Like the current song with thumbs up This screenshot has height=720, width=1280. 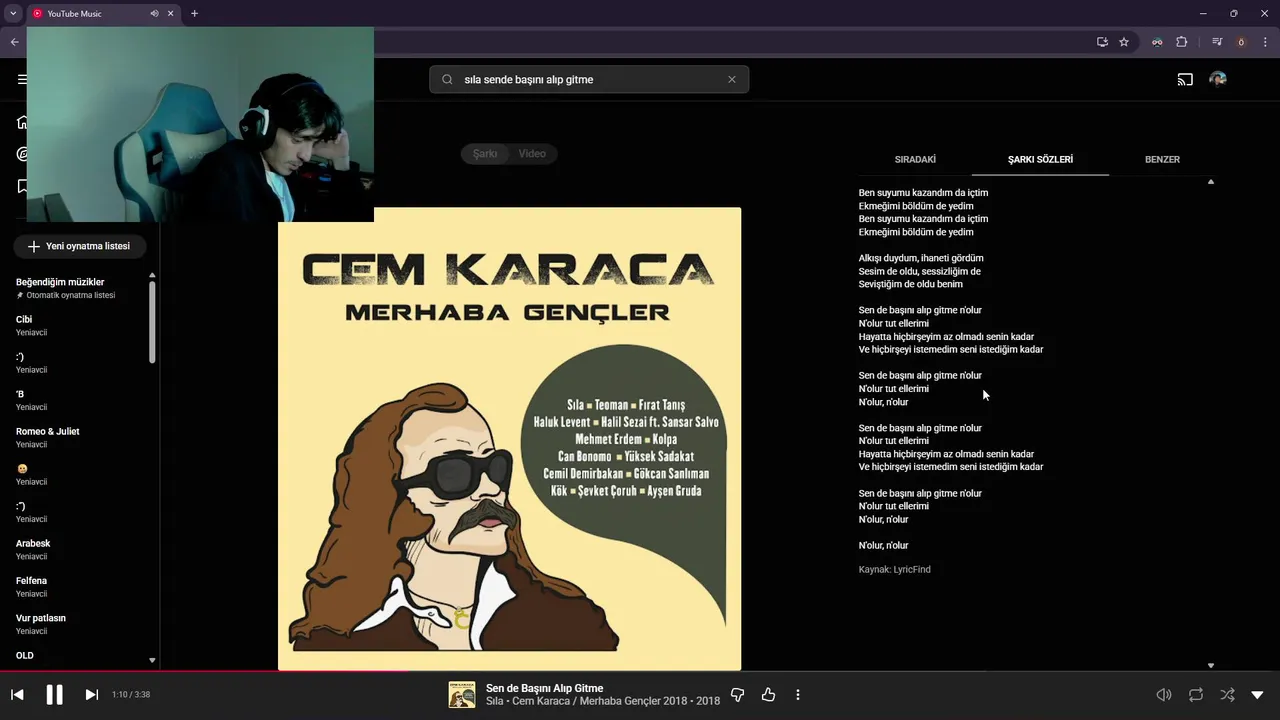[768, 694]
